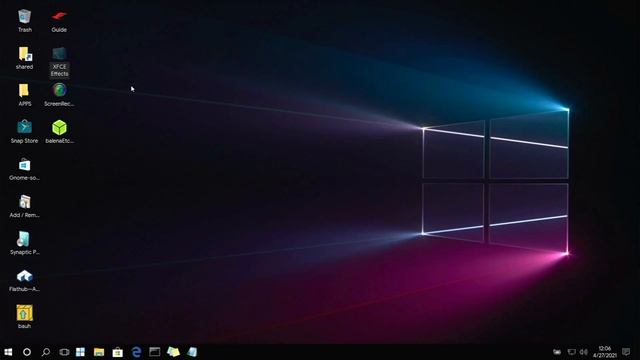This screenshot has width=640, height=360.
Task: Launch the Edge-style browser taskbar icon
Action: [136, 352]
